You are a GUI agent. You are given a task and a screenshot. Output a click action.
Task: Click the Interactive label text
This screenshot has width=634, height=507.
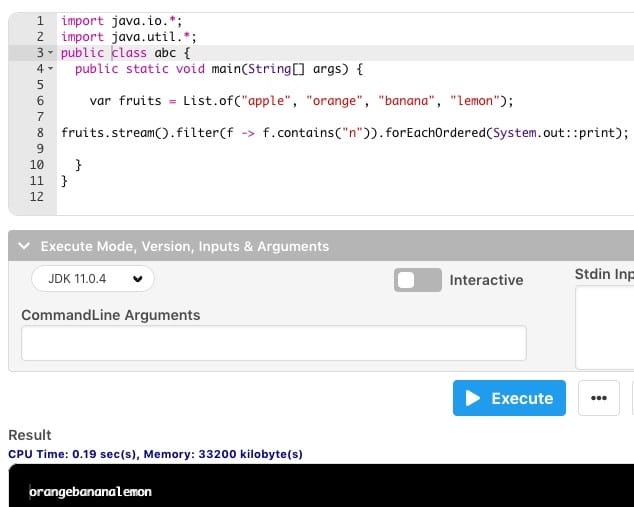coord(486,280)
